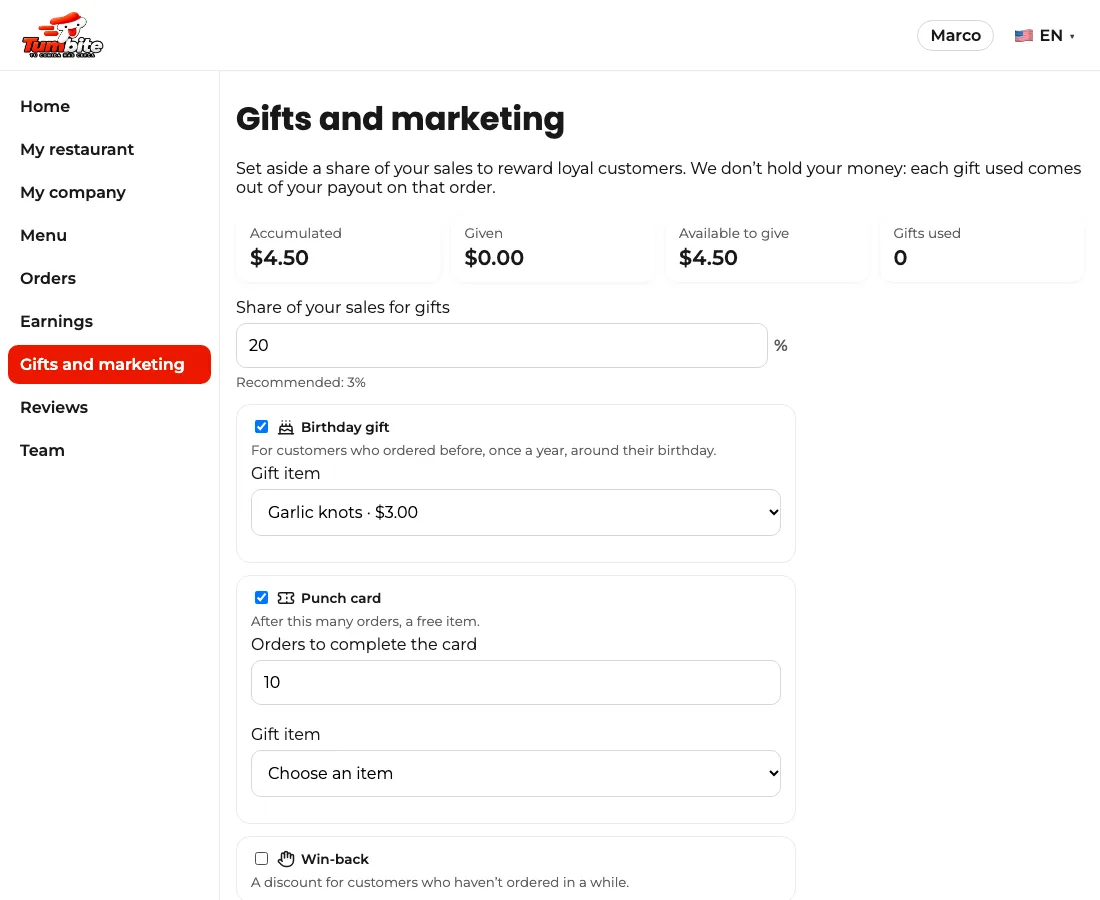Viewport: 1100px width, 900px height.
Task: Click the Birthday gift label
Action: click(x=344, y=427)
